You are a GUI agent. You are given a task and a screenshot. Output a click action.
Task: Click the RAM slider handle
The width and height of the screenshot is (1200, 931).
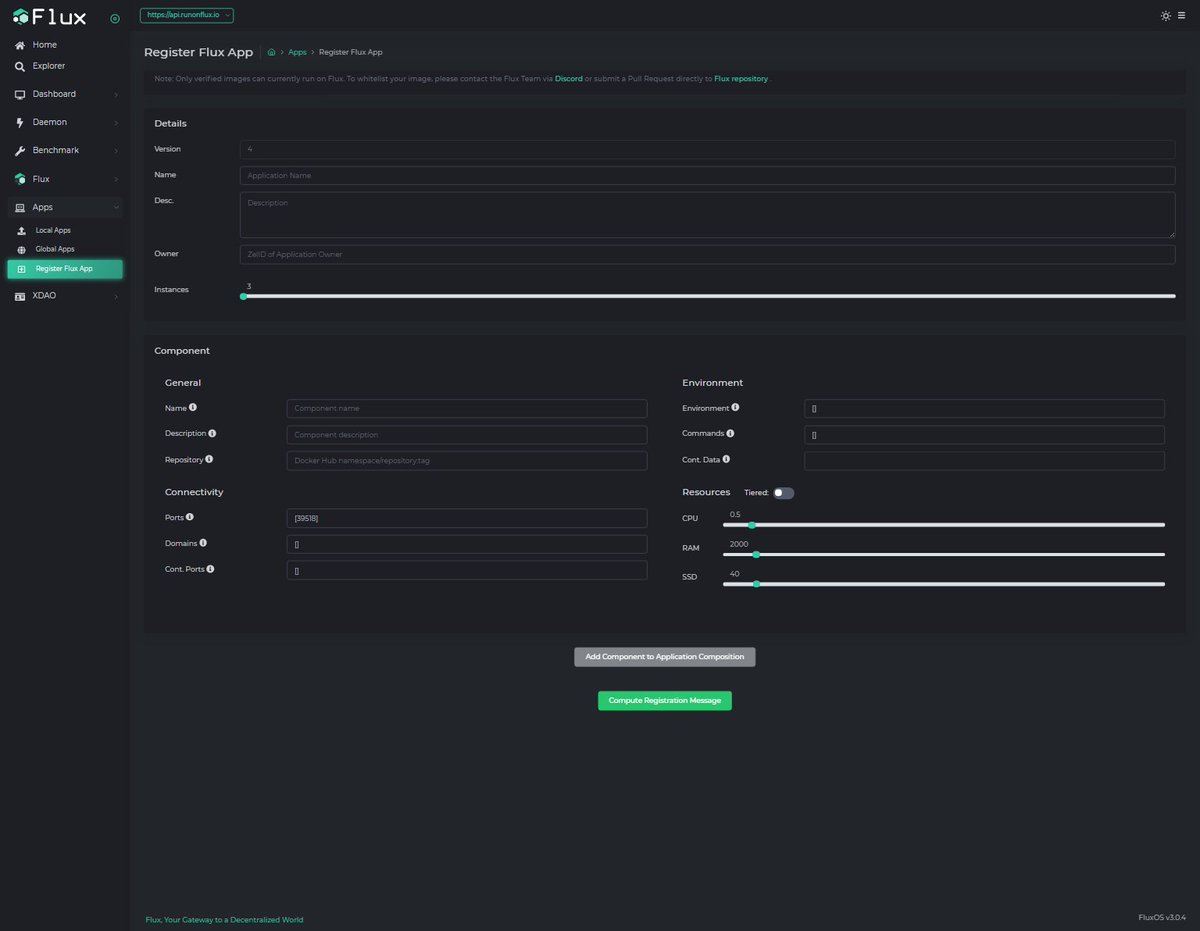[756, 554]
